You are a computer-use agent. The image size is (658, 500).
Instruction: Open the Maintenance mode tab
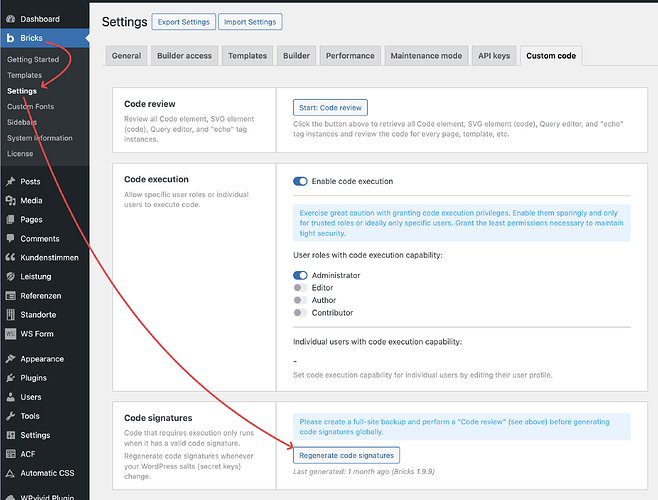coord(426,56)
